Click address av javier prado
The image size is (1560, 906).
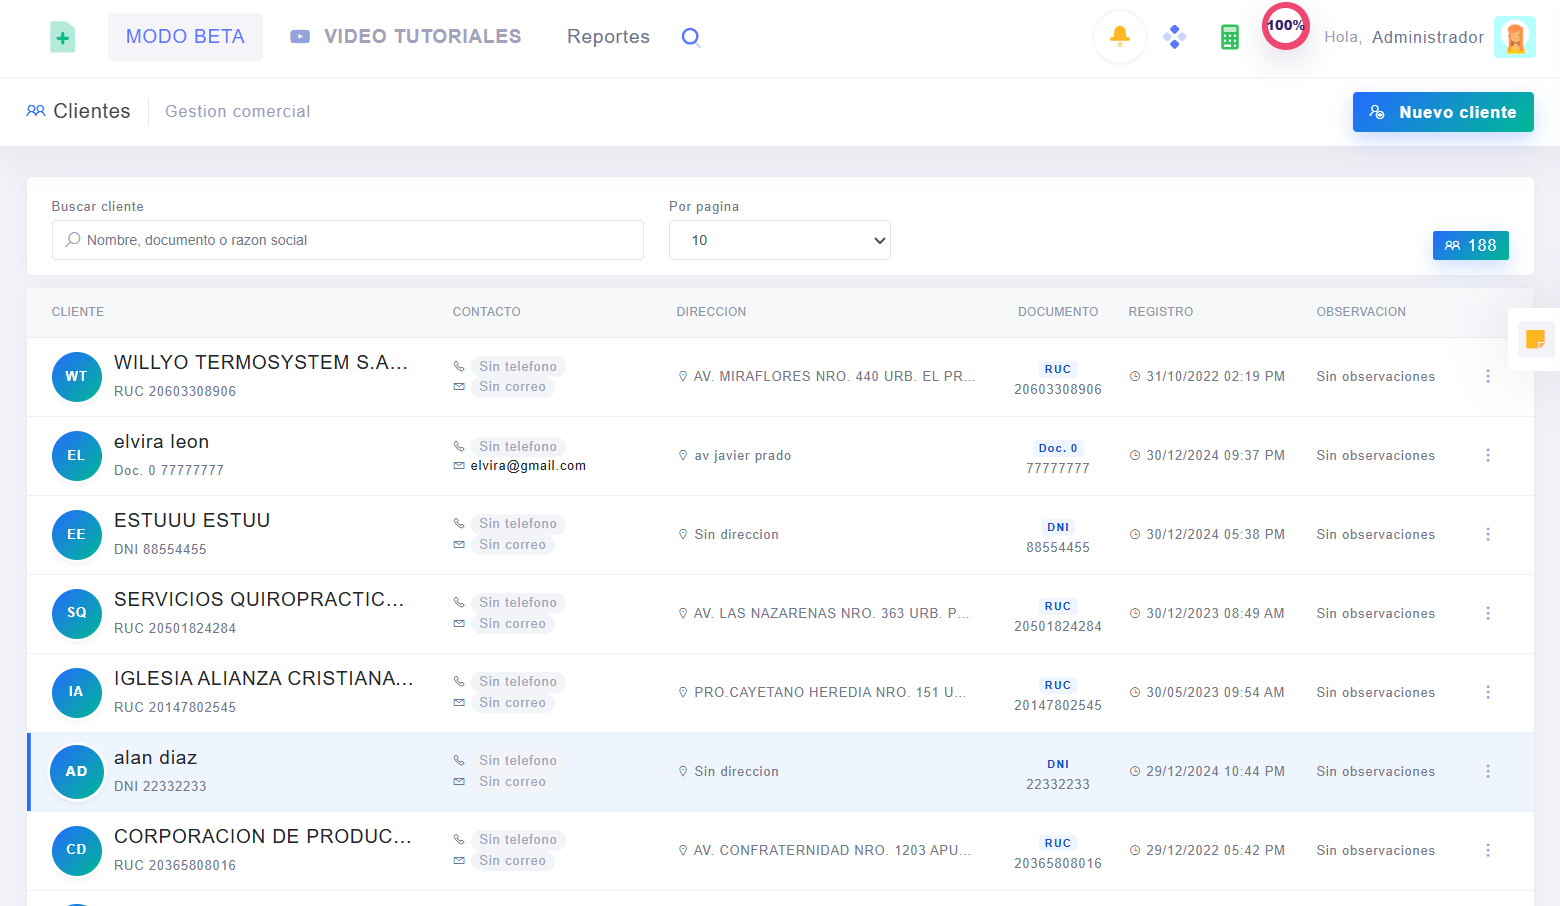[743, 455]
